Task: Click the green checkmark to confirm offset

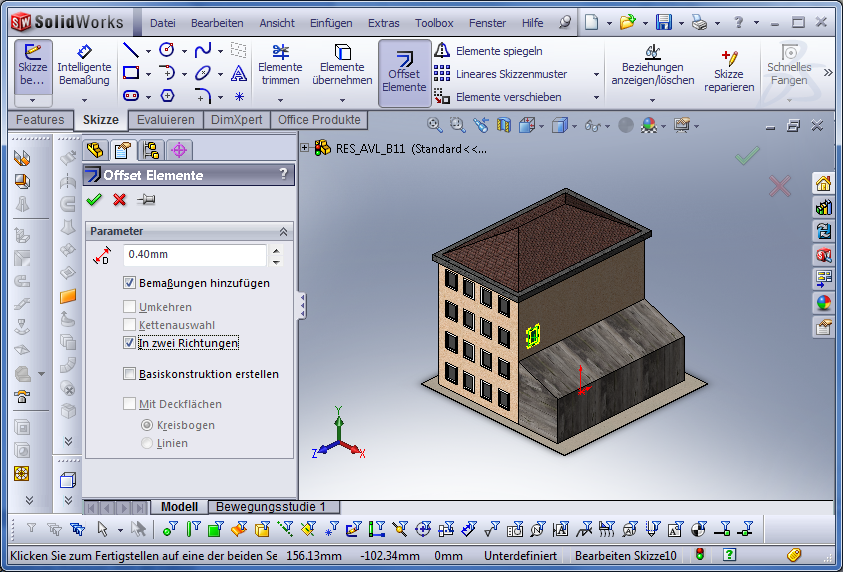Action: click(95, 200)
